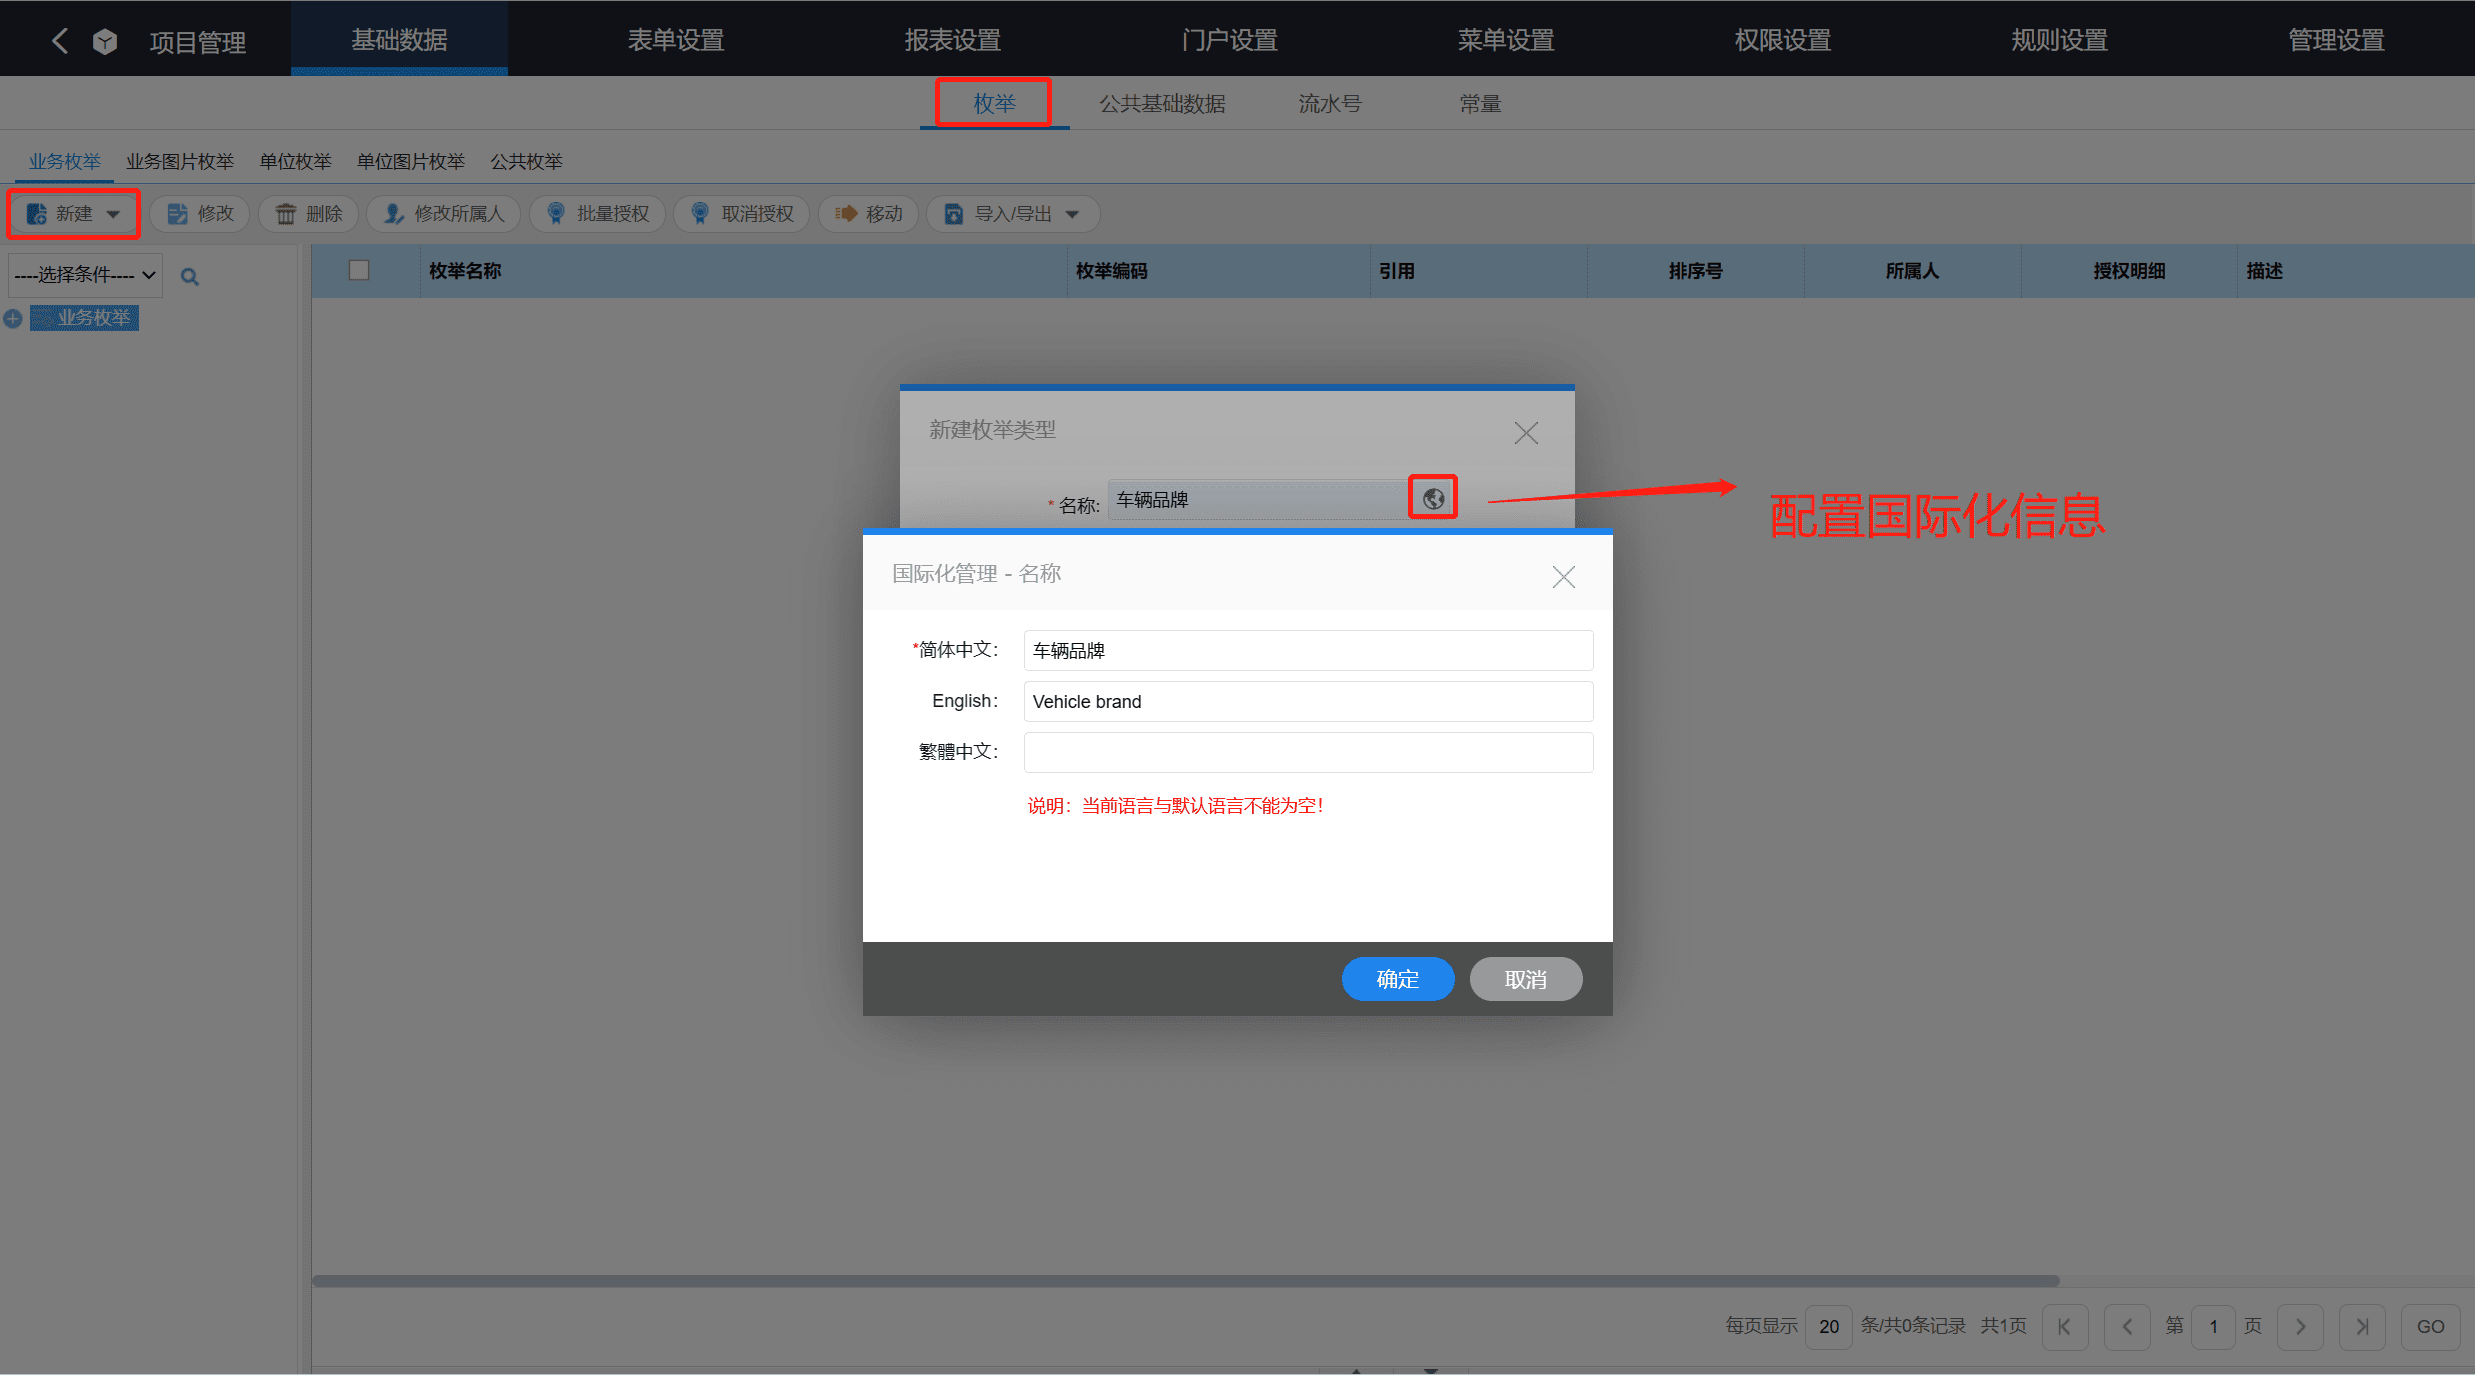Click the 移动 move toolbar button
The width and height of the screenshot is (2475, 1375).
click(x=869, y=214)
